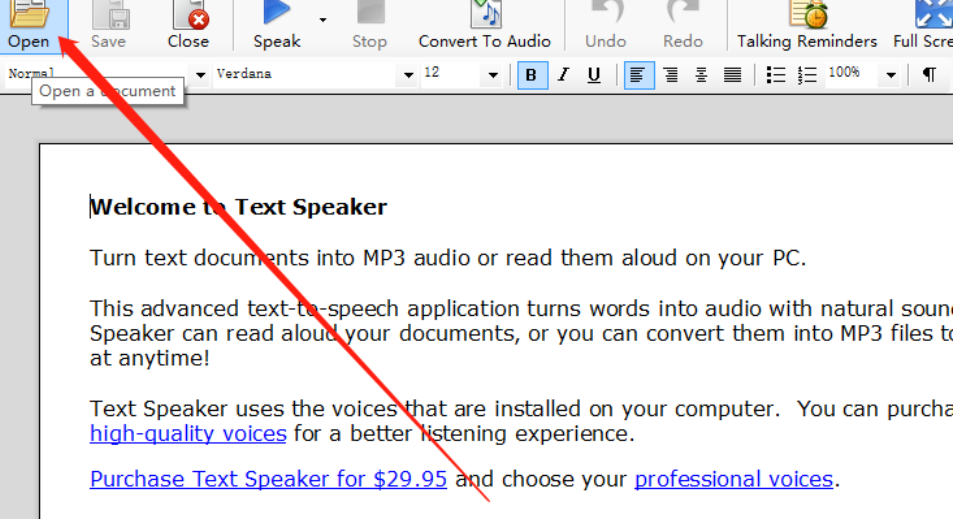Open the 100% zoom dropdown

pyautogui.click(x=891, y=75)
